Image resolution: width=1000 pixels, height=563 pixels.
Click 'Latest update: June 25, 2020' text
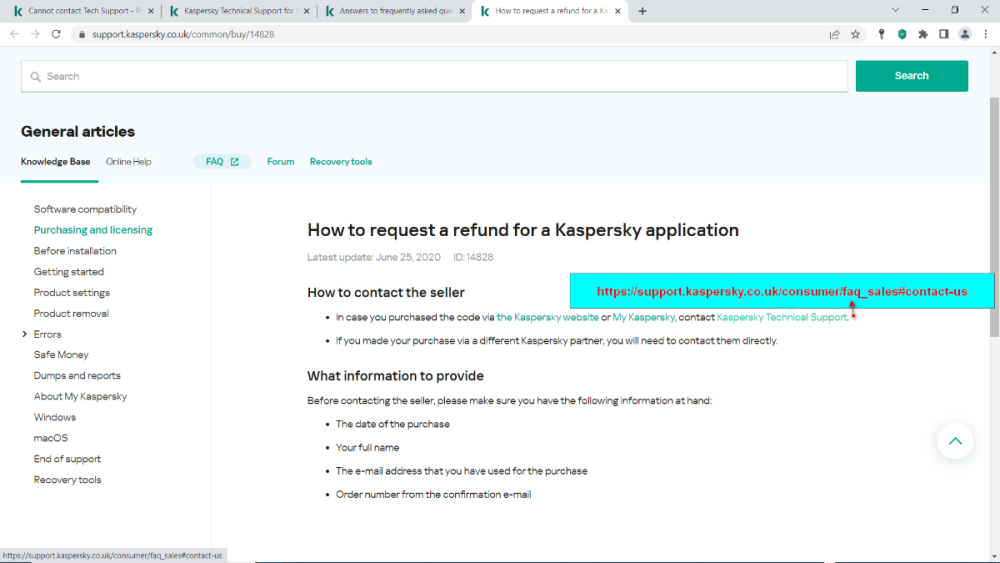(374, 257)
